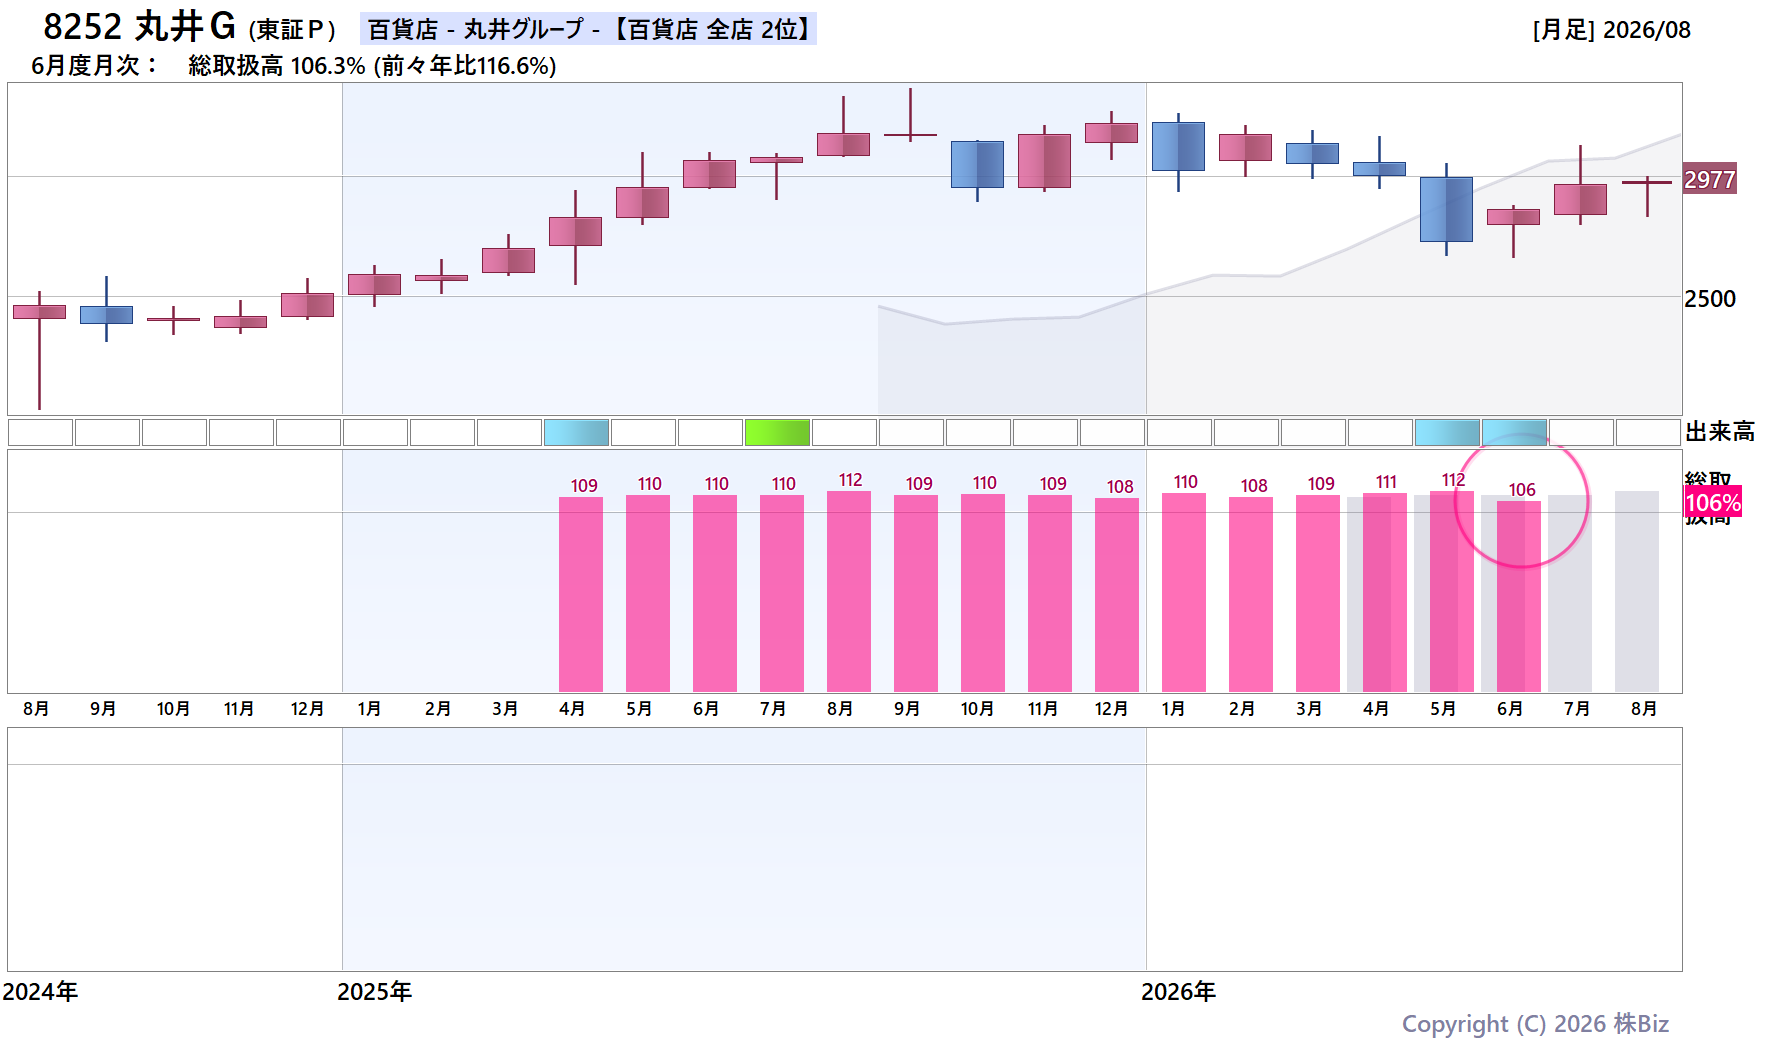Click the first 8月 axis label of 2024
Image resolution: width=1780 pixels, height=1054 pixels.
[36, 709]
